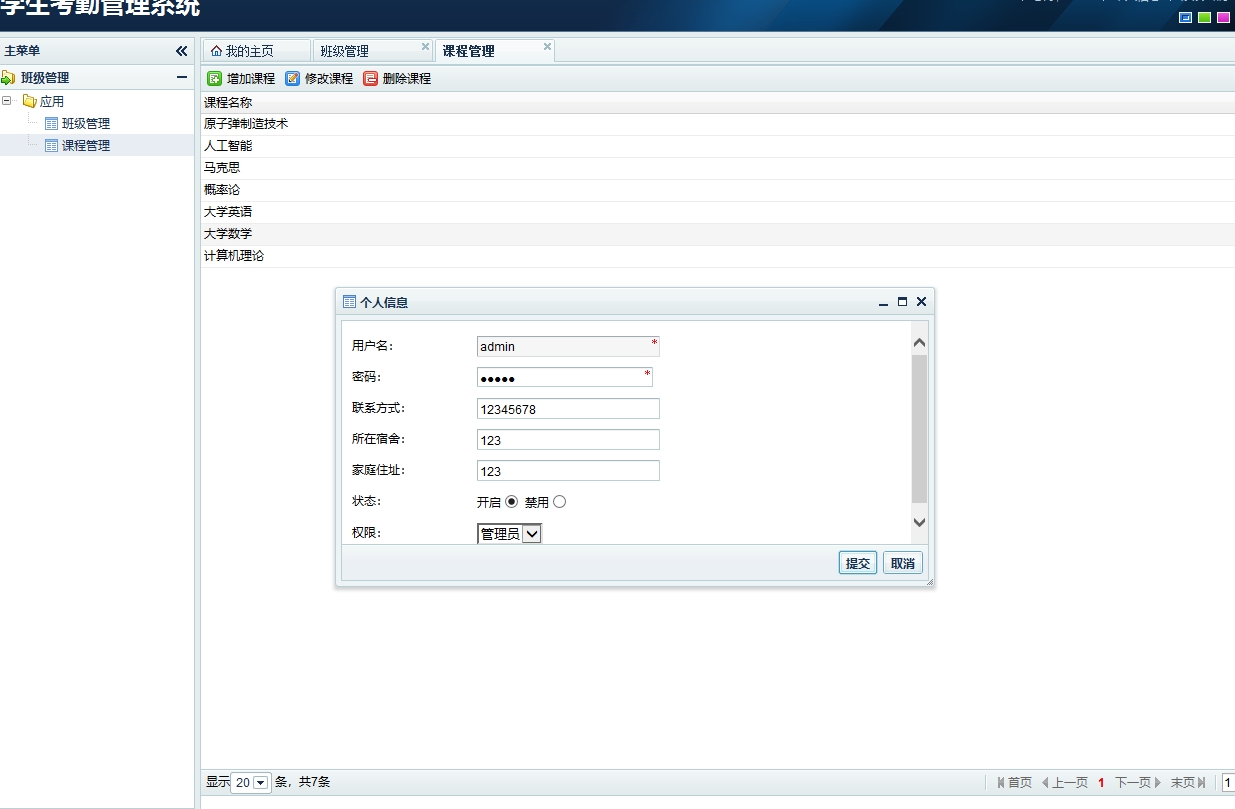Click the 课程名称 column header
1235x809 pixels.
tap(718, 102)
